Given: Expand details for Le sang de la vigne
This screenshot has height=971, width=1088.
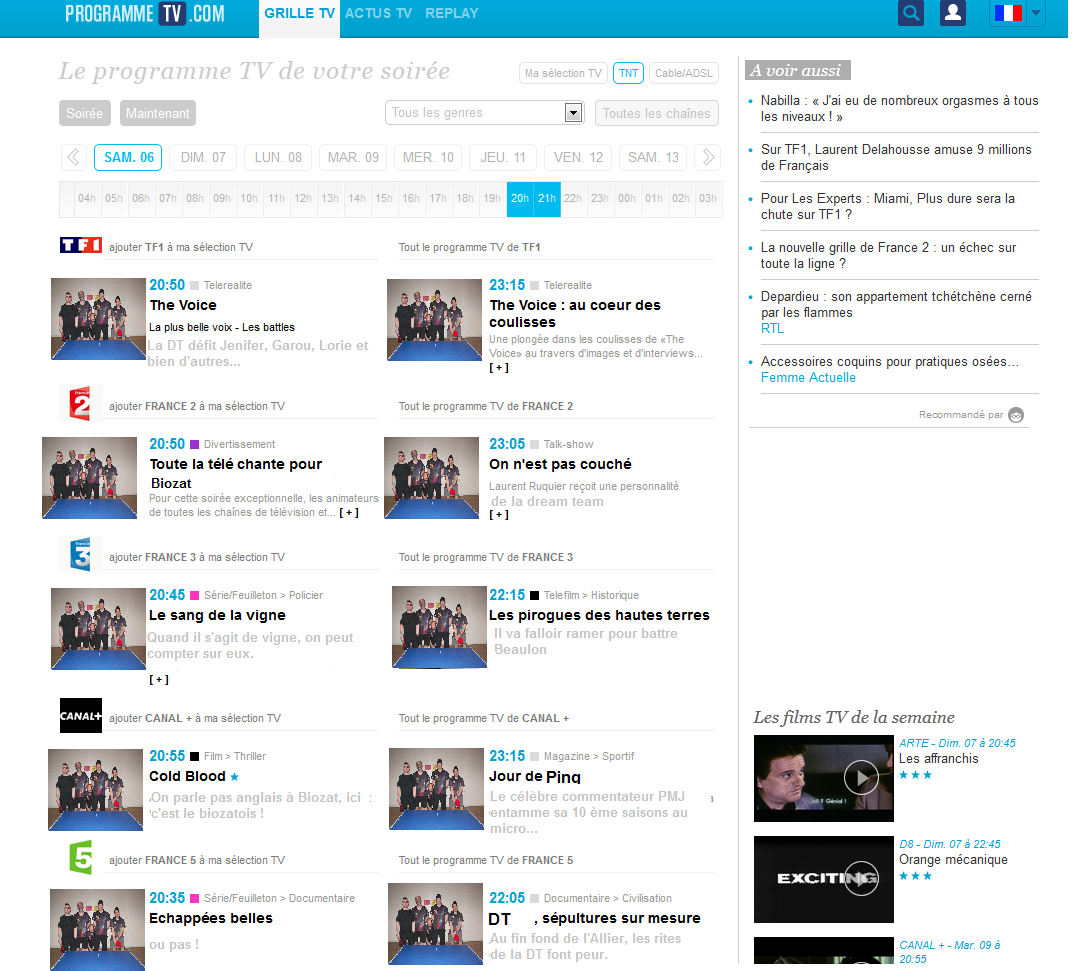Looking at the screenshot, I should [158, 680].
